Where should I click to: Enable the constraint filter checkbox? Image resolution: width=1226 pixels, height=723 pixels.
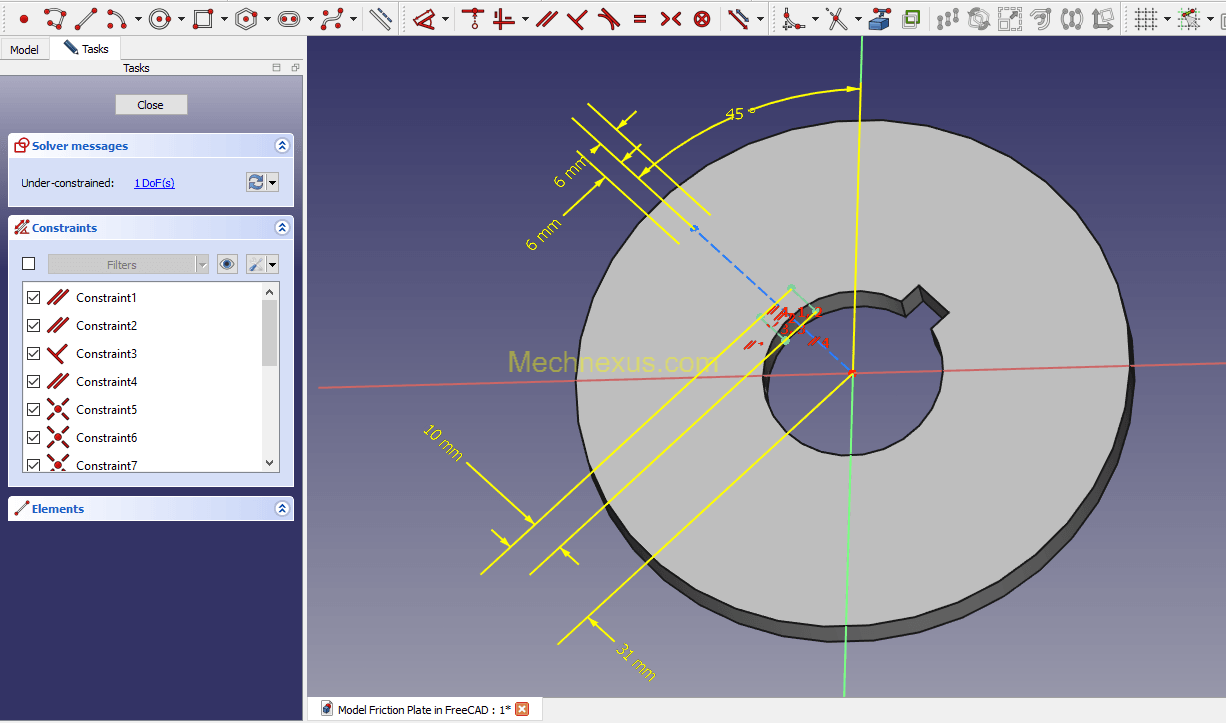pyautogui.click(x=29, y=264)
